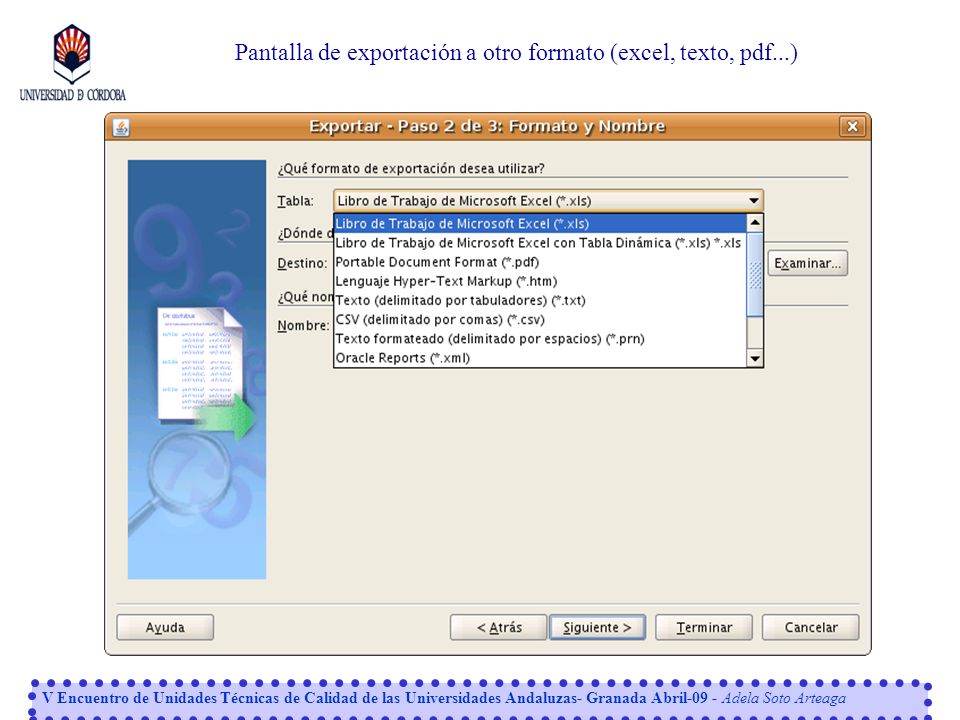Click the list scrollbar down arrow

755,359
